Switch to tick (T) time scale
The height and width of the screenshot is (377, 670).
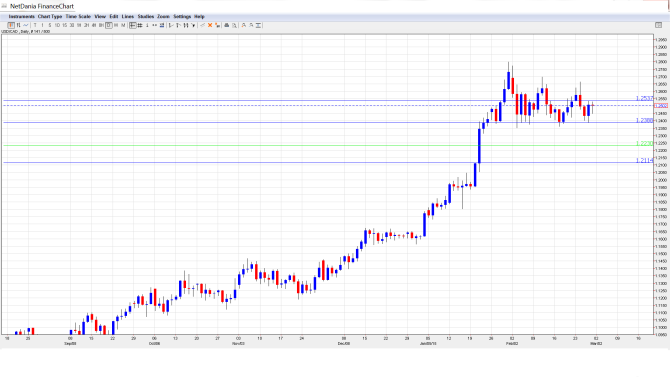pyautogui.click(x=35, y=26)
